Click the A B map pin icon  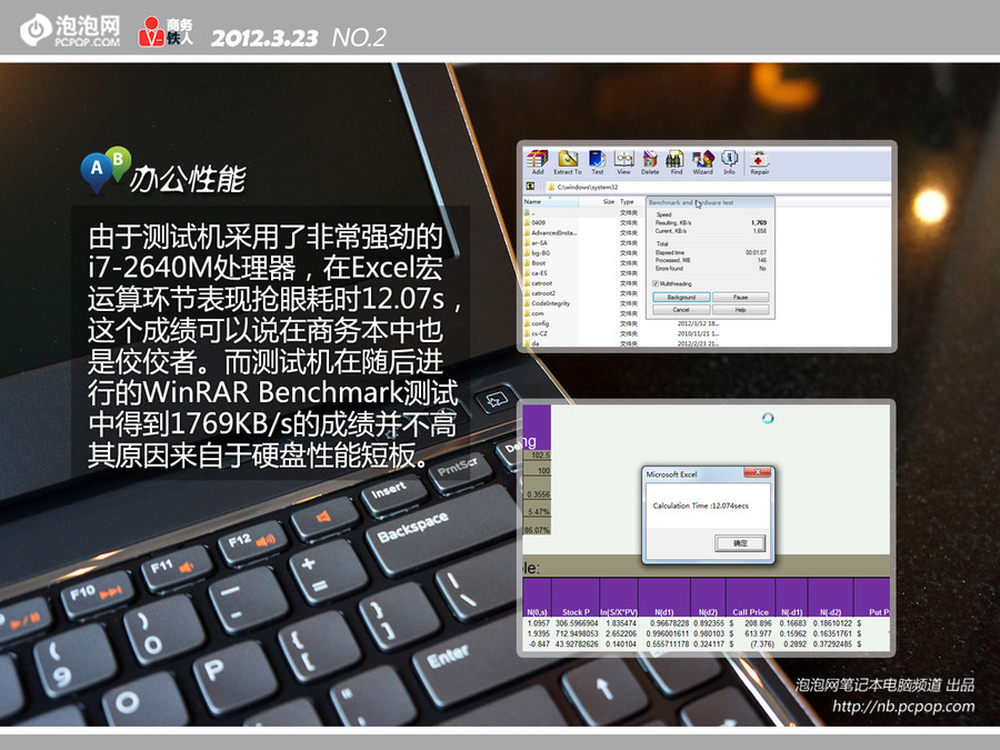click(105, 168)
